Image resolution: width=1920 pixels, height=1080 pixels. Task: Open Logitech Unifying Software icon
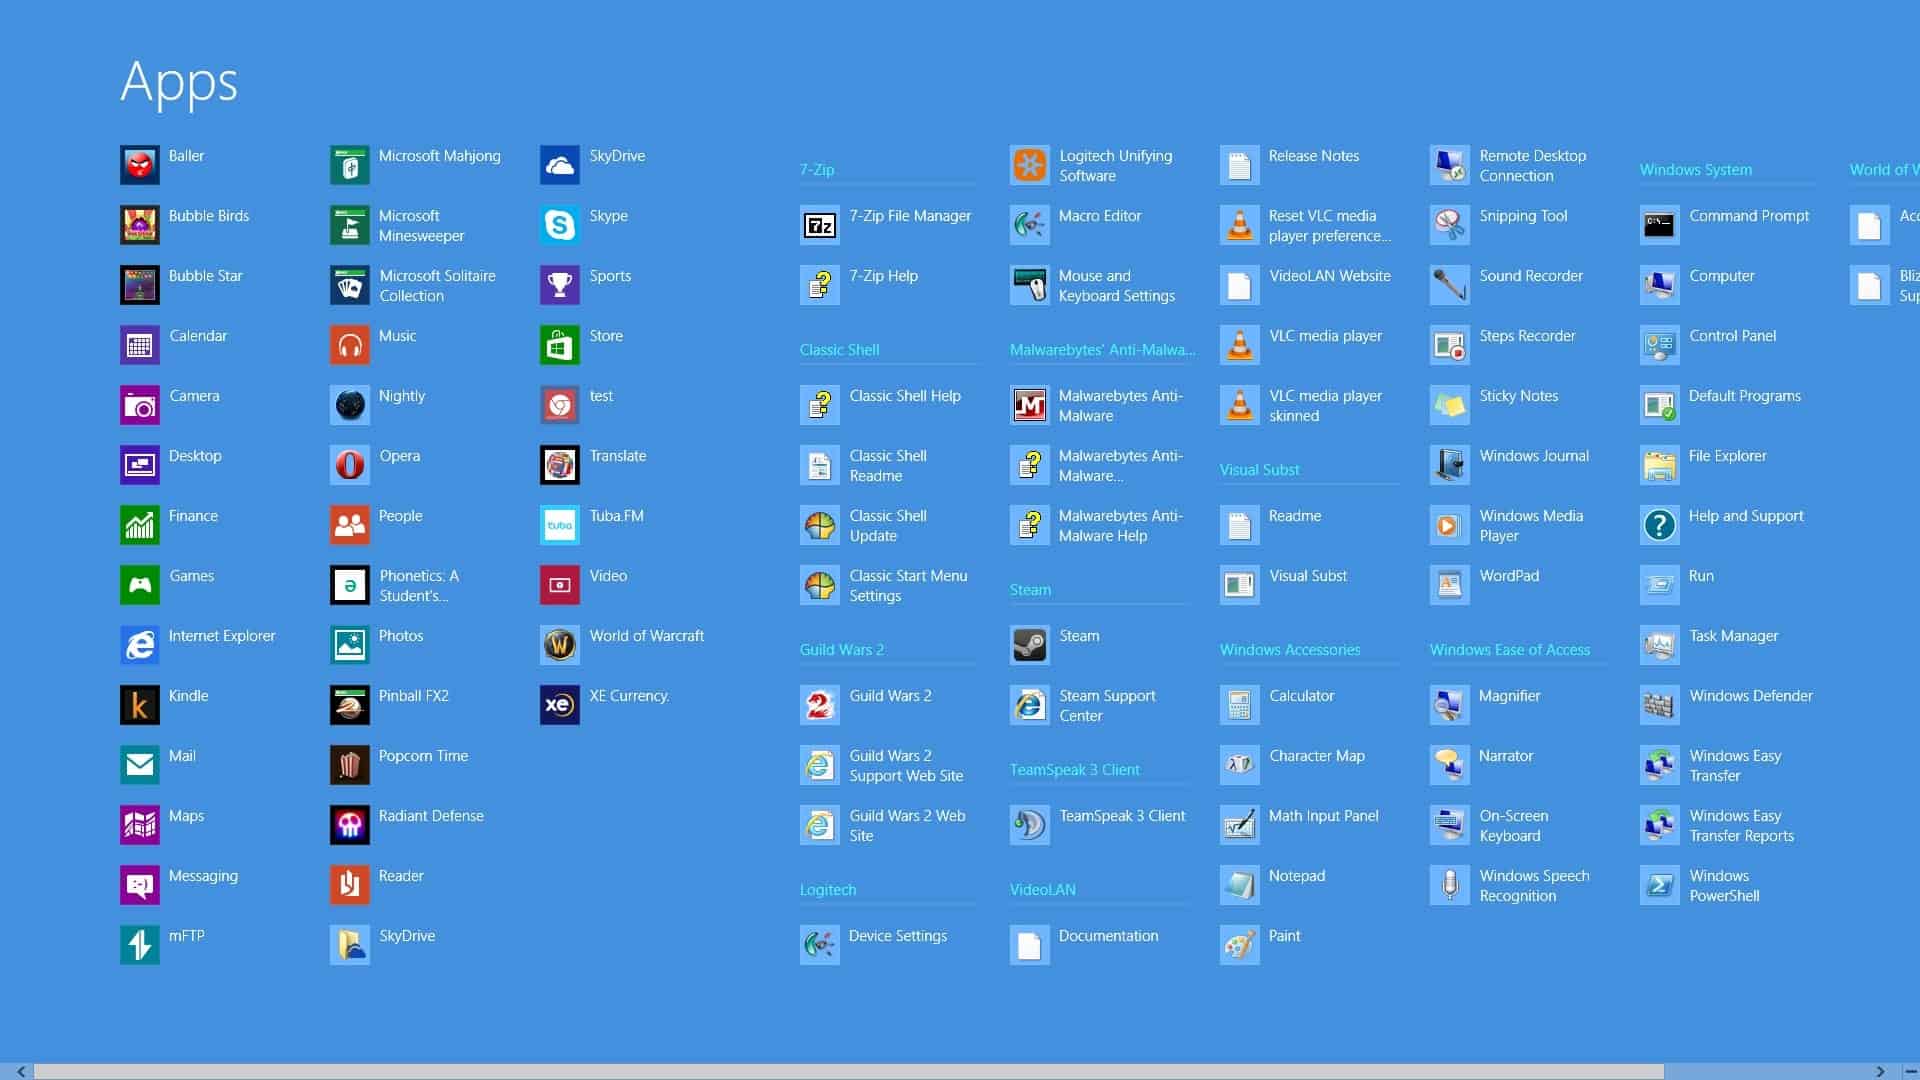pyautogui.click(x=1030, y=165)
